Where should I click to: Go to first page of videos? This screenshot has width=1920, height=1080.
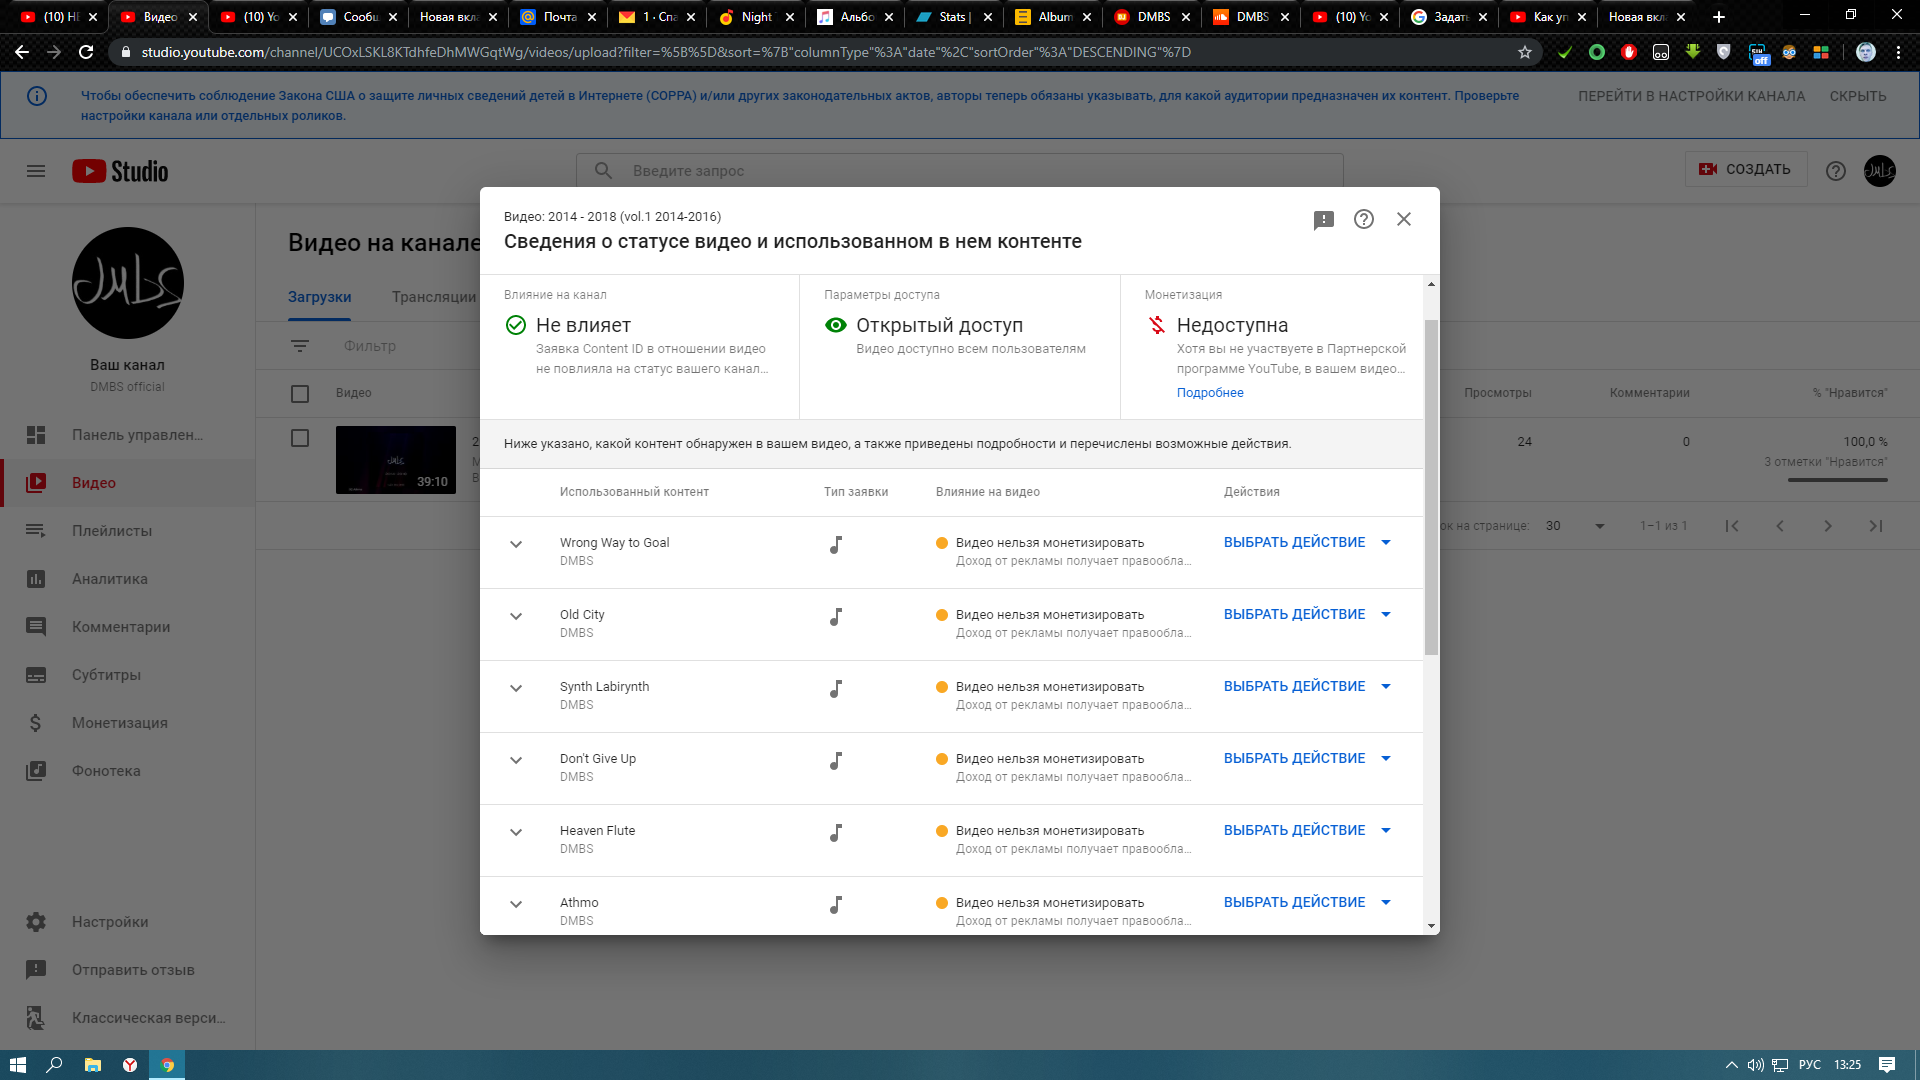pyautogui.click(x=1732, y=526)
